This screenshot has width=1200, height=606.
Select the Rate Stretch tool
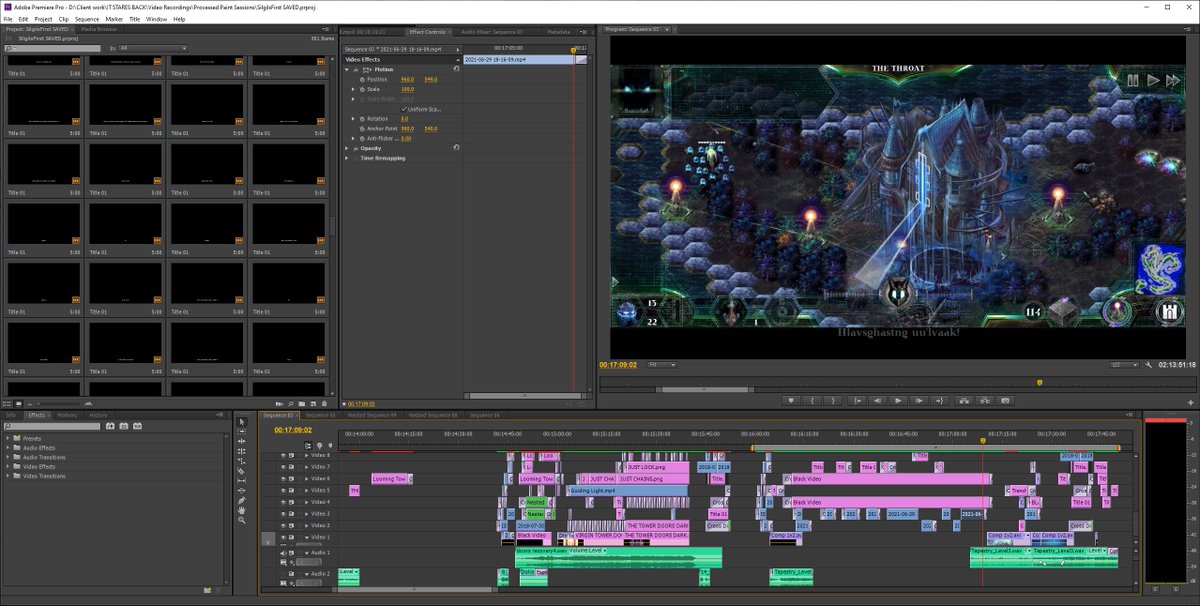point(242,462)
